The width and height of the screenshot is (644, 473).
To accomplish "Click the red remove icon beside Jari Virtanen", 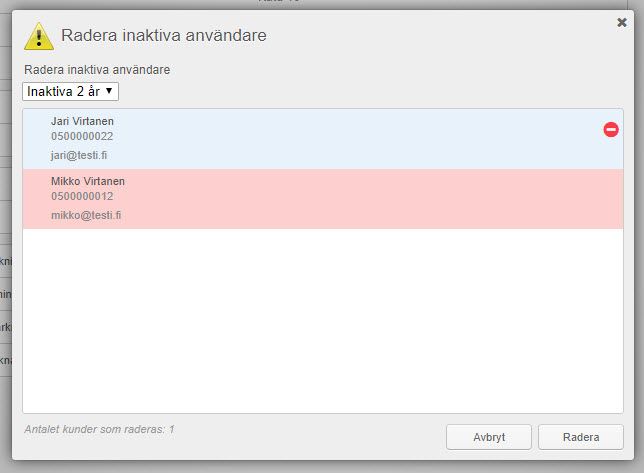I will [611, 129].
